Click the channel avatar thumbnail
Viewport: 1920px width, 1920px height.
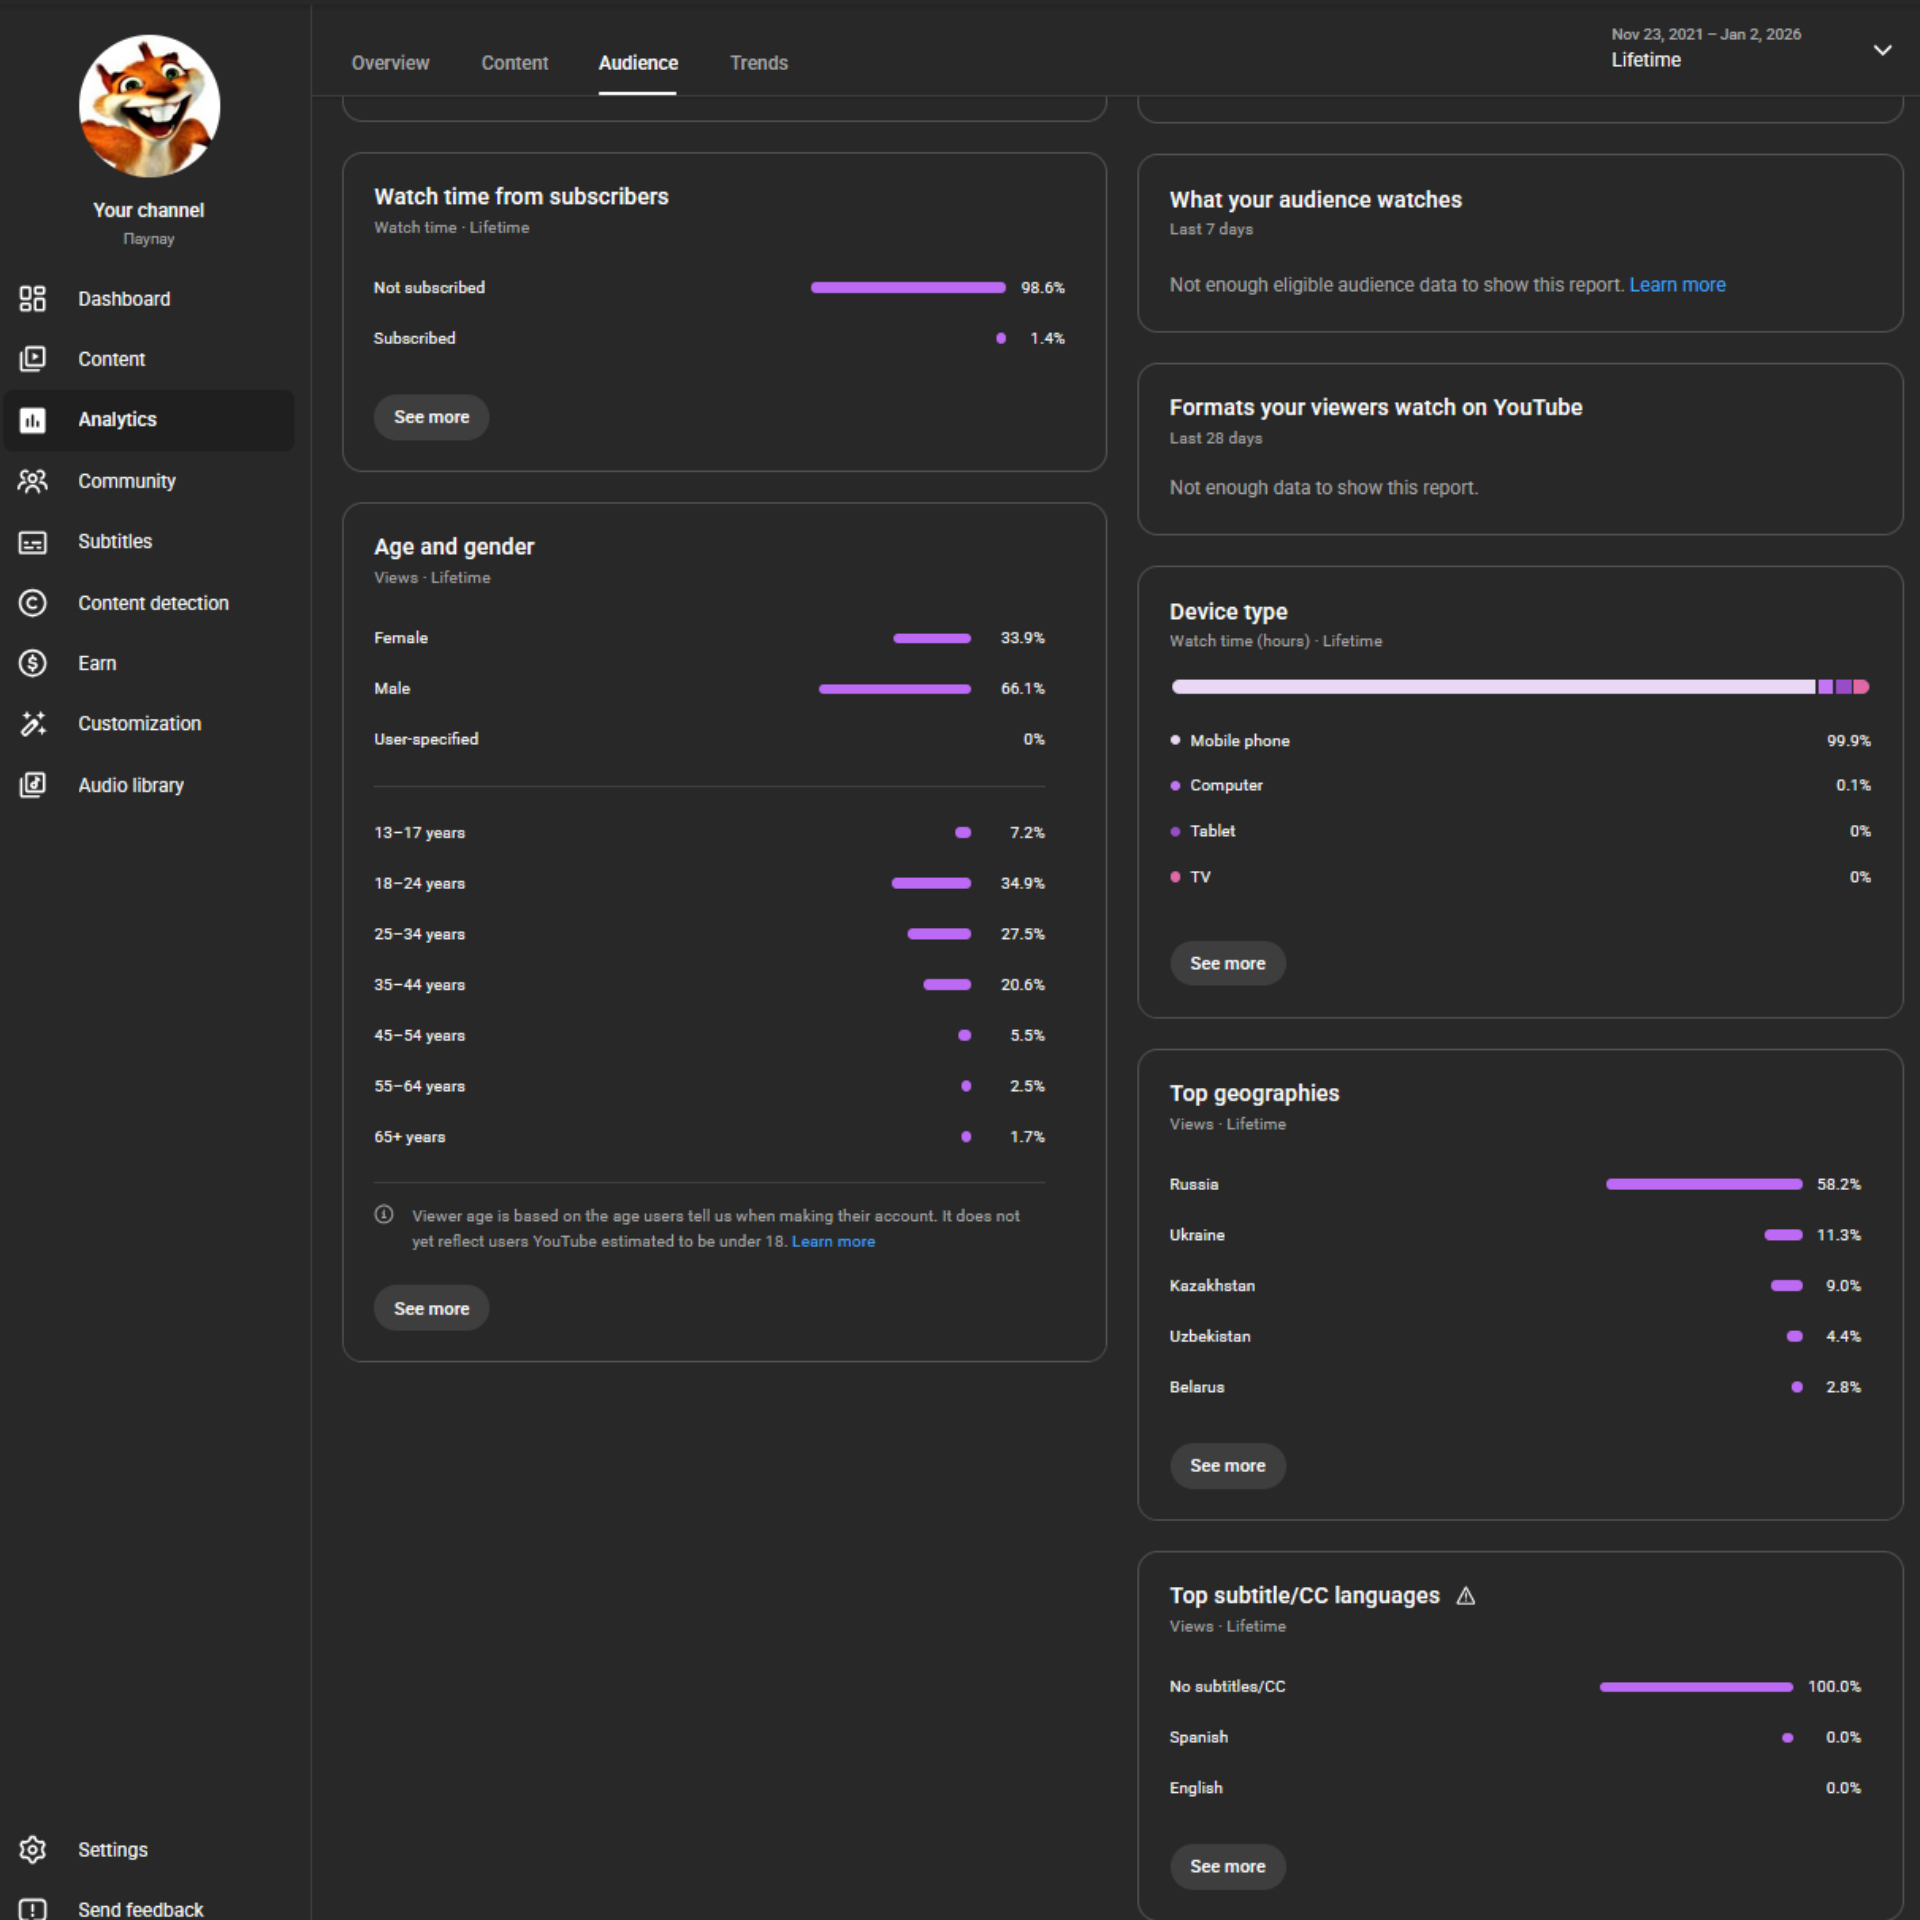pos(149,107)
